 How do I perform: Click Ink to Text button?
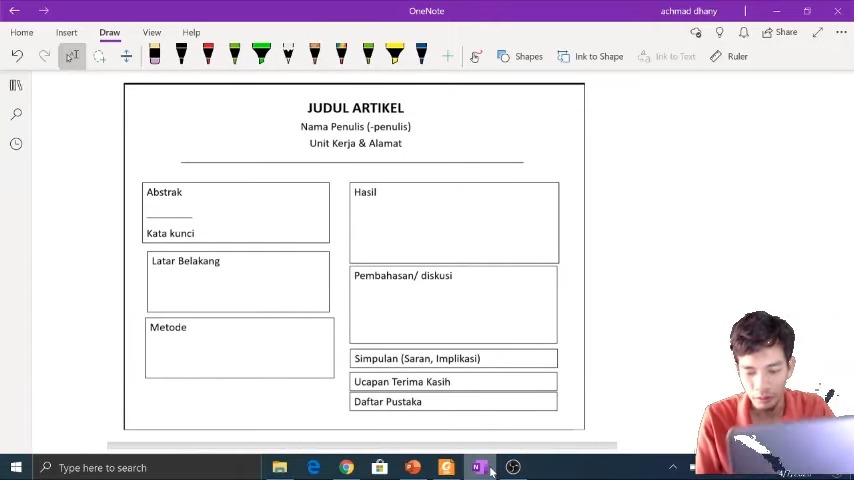pos(666,56)
